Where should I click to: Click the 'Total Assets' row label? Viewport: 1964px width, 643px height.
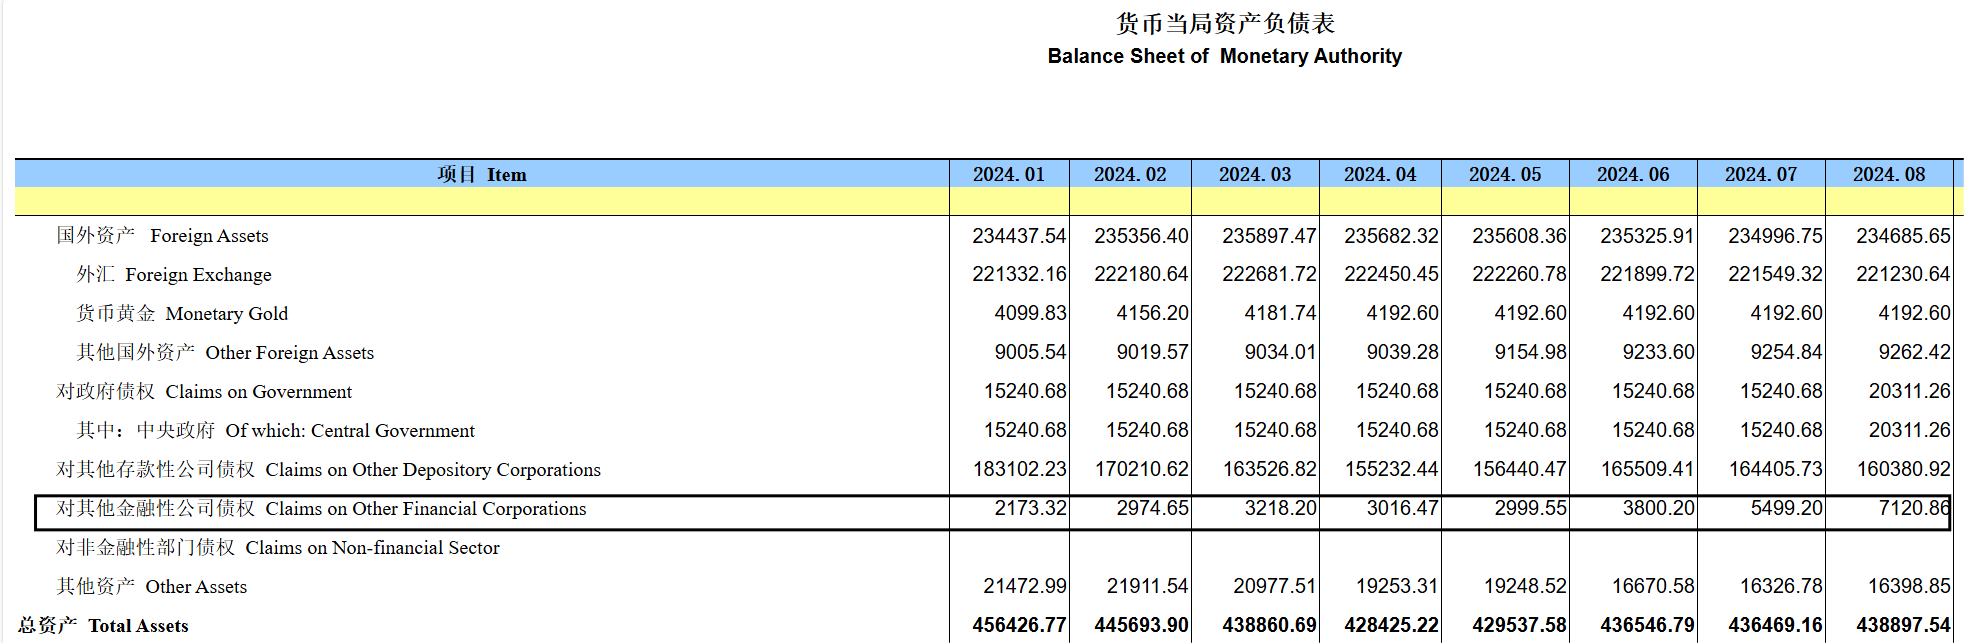click(x=138, y=626)
